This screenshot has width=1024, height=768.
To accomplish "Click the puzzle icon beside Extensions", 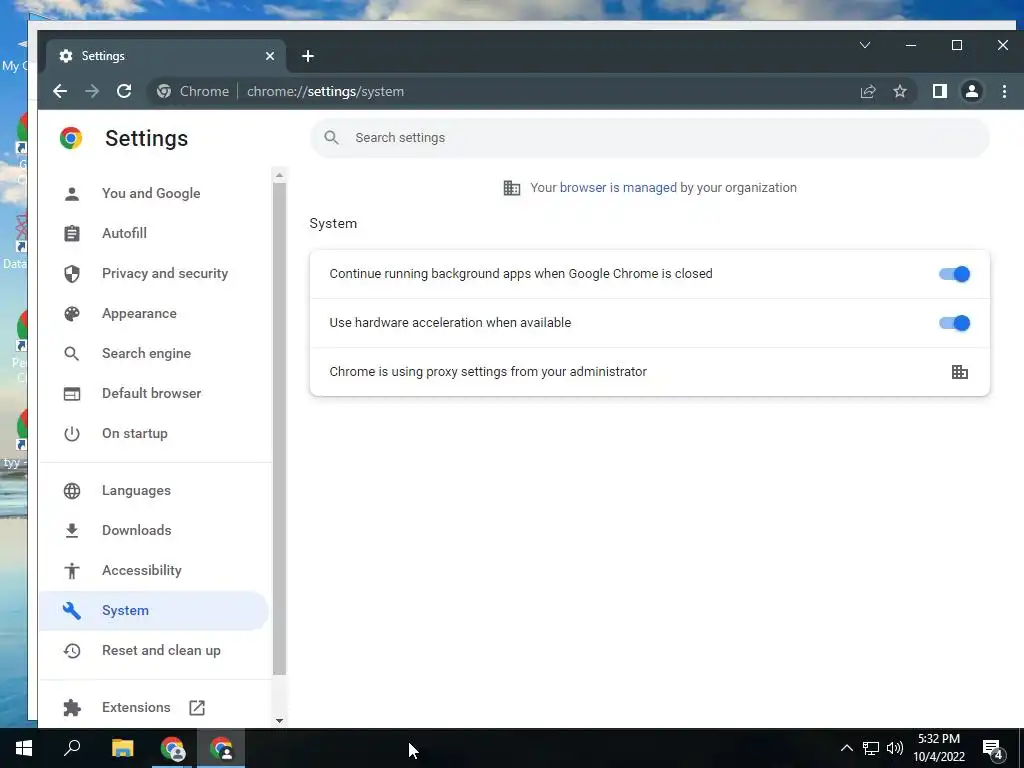I will (x=72, y=707).
